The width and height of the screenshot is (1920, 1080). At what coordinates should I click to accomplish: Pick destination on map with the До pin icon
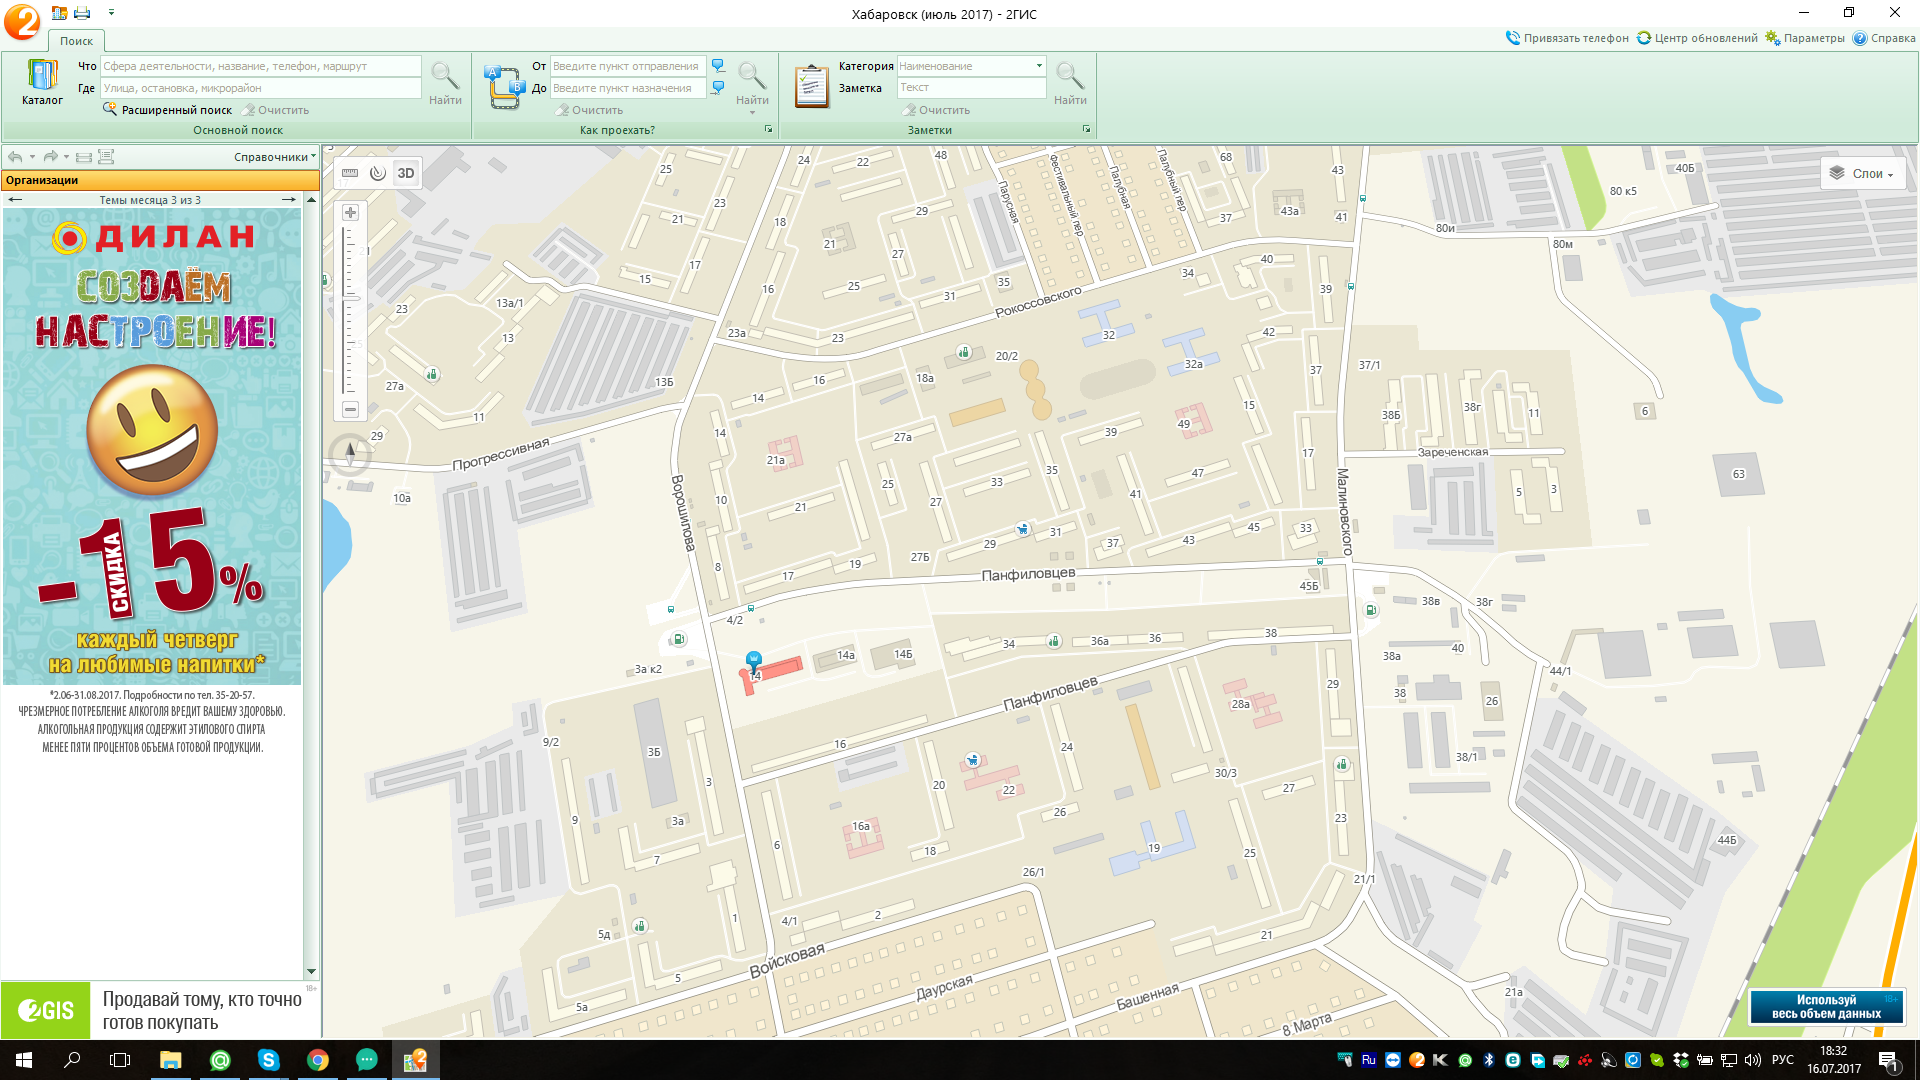pyautogui.click(x=718, y=88)
